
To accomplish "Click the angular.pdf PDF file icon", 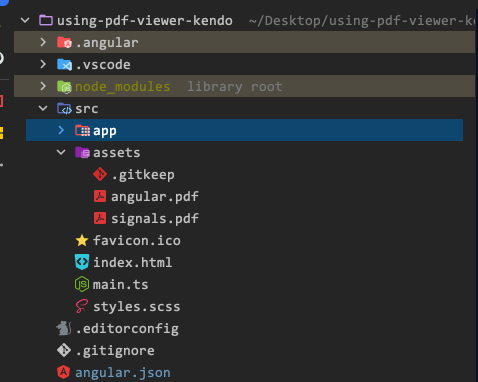I will 100,196.
